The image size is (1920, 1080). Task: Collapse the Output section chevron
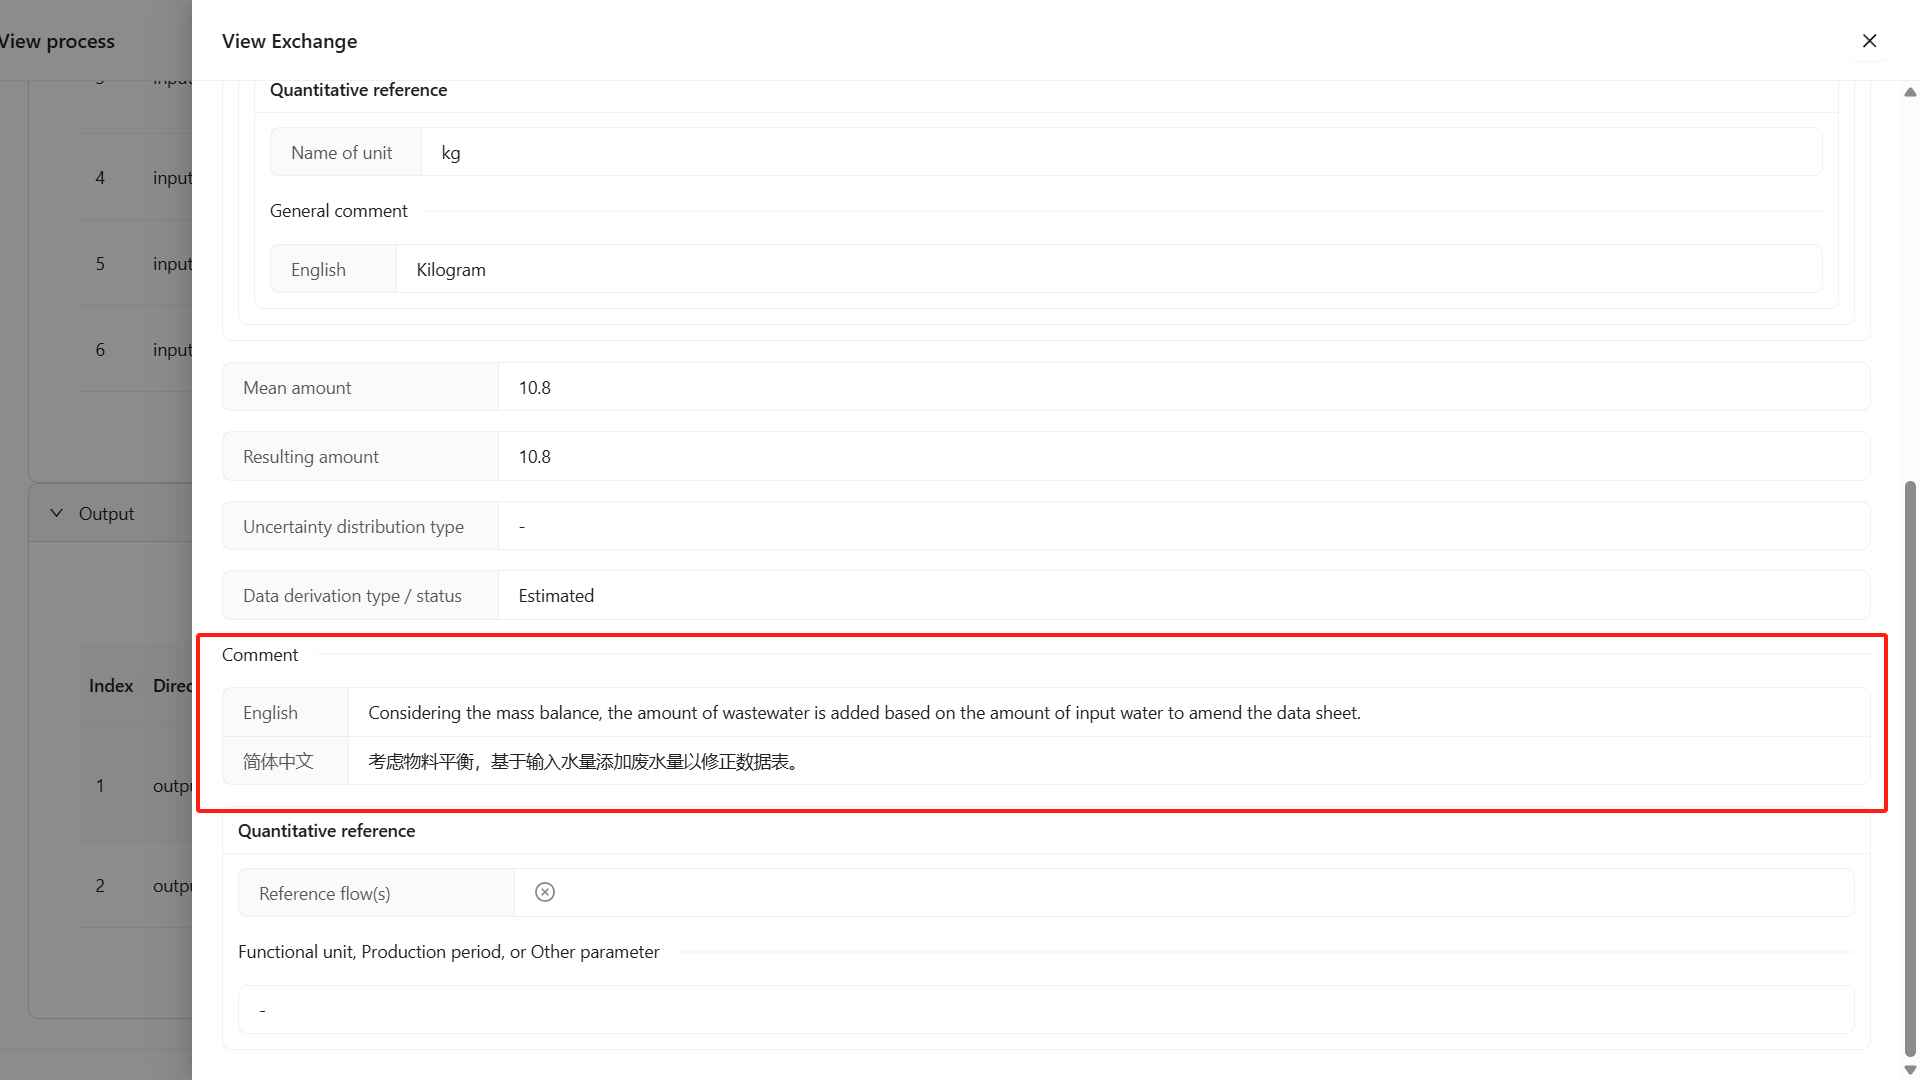(x=57, y=513)
